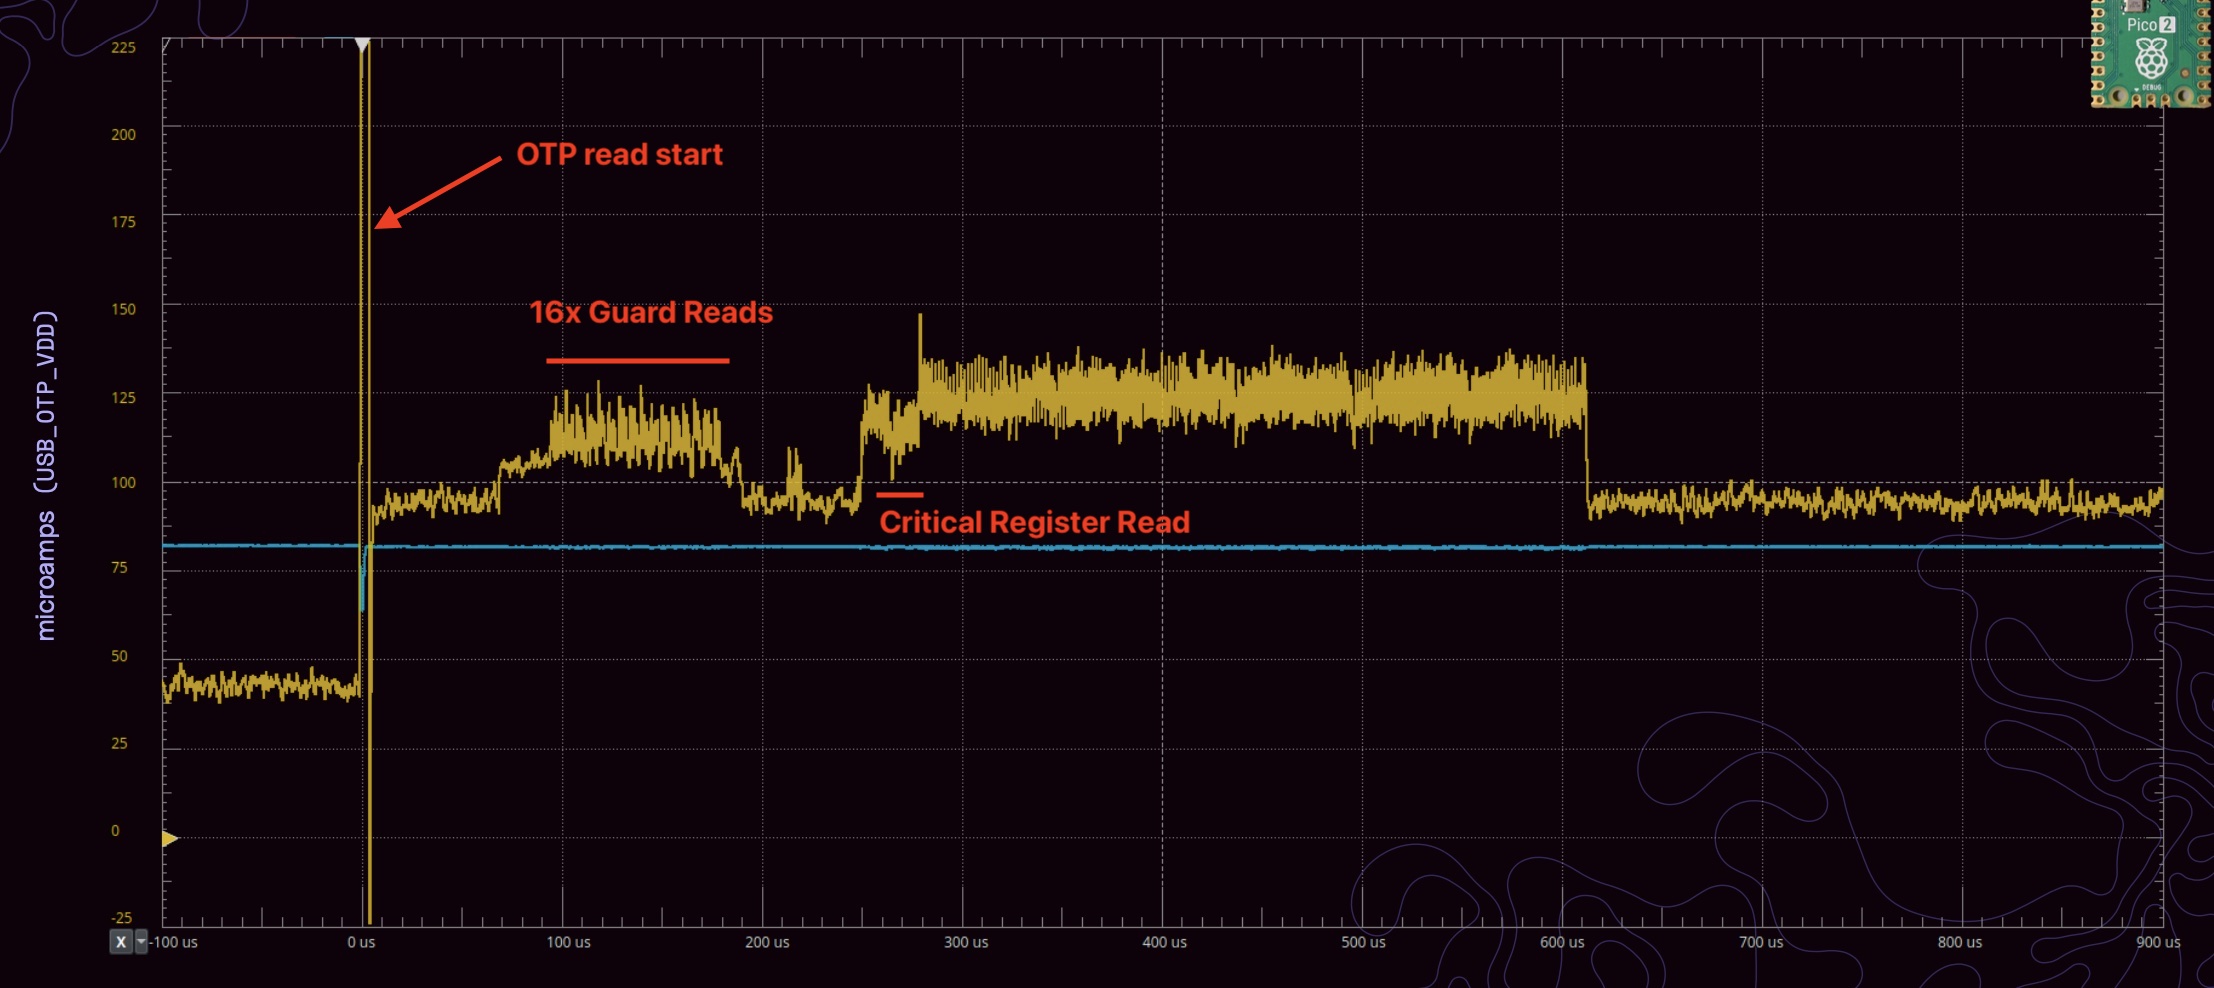Click the red arrow pointing at the spike
This screenshot has height=988, width=2214.
(x=438, y=192)
